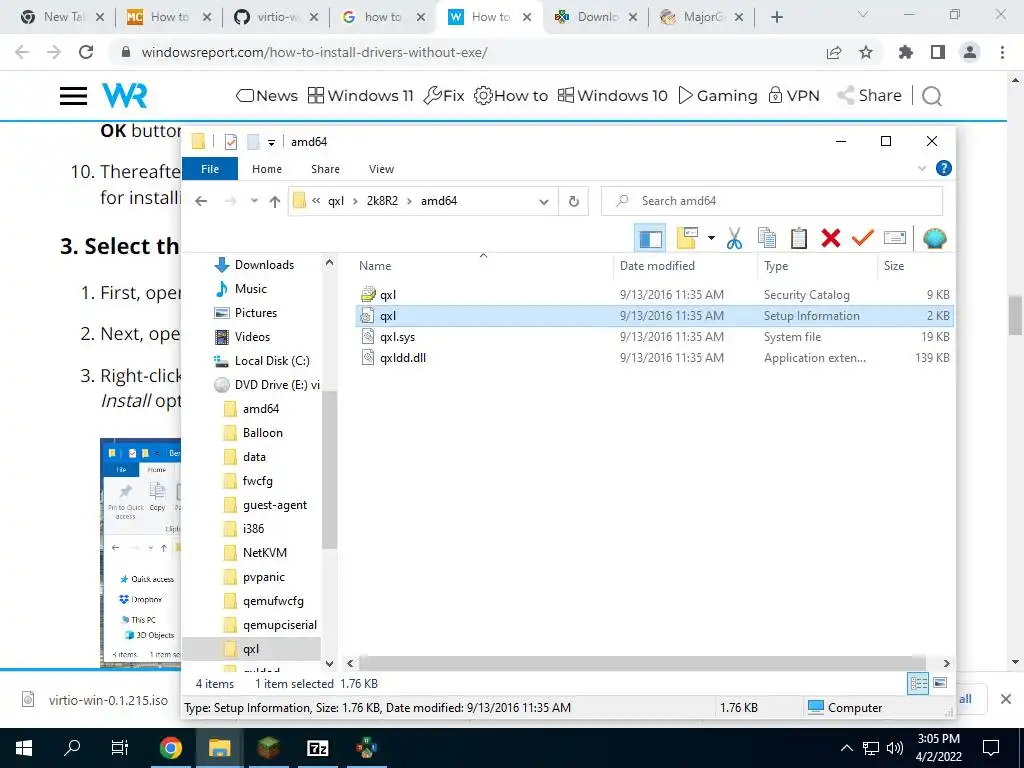
Task: Show hidden system tray icons chevron
Action: pos(846,748)
